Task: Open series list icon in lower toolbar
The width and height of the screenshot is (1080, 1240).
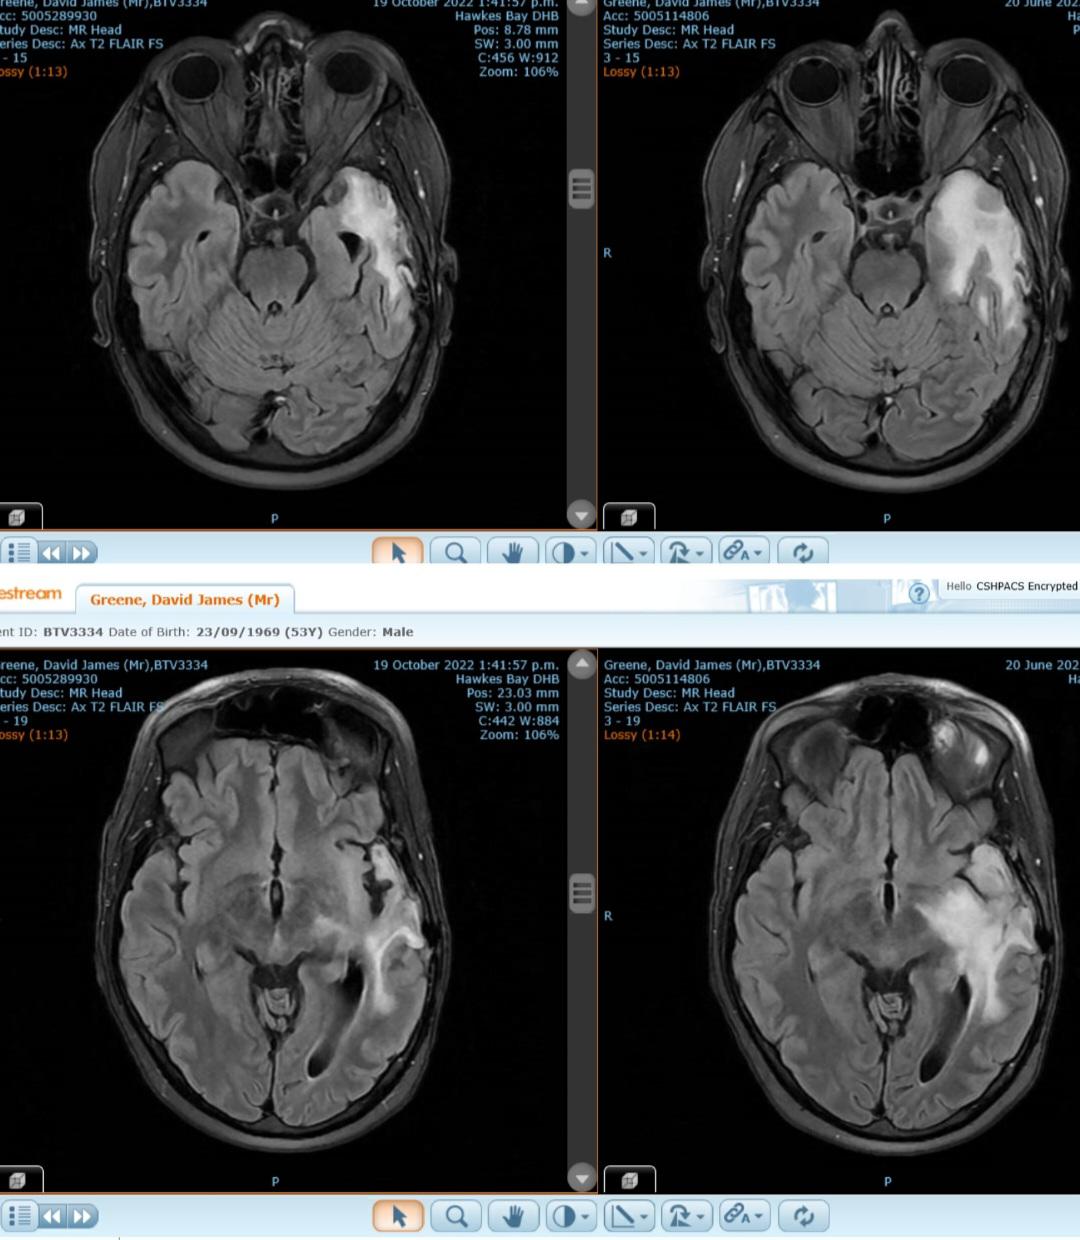Action: [x=19, y=1216]
